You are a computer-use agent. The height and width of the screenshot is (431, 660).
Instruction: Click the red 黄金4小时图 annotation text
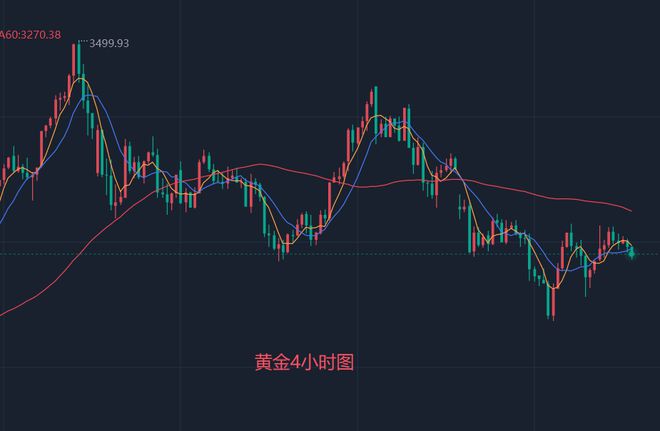(304, 362)
